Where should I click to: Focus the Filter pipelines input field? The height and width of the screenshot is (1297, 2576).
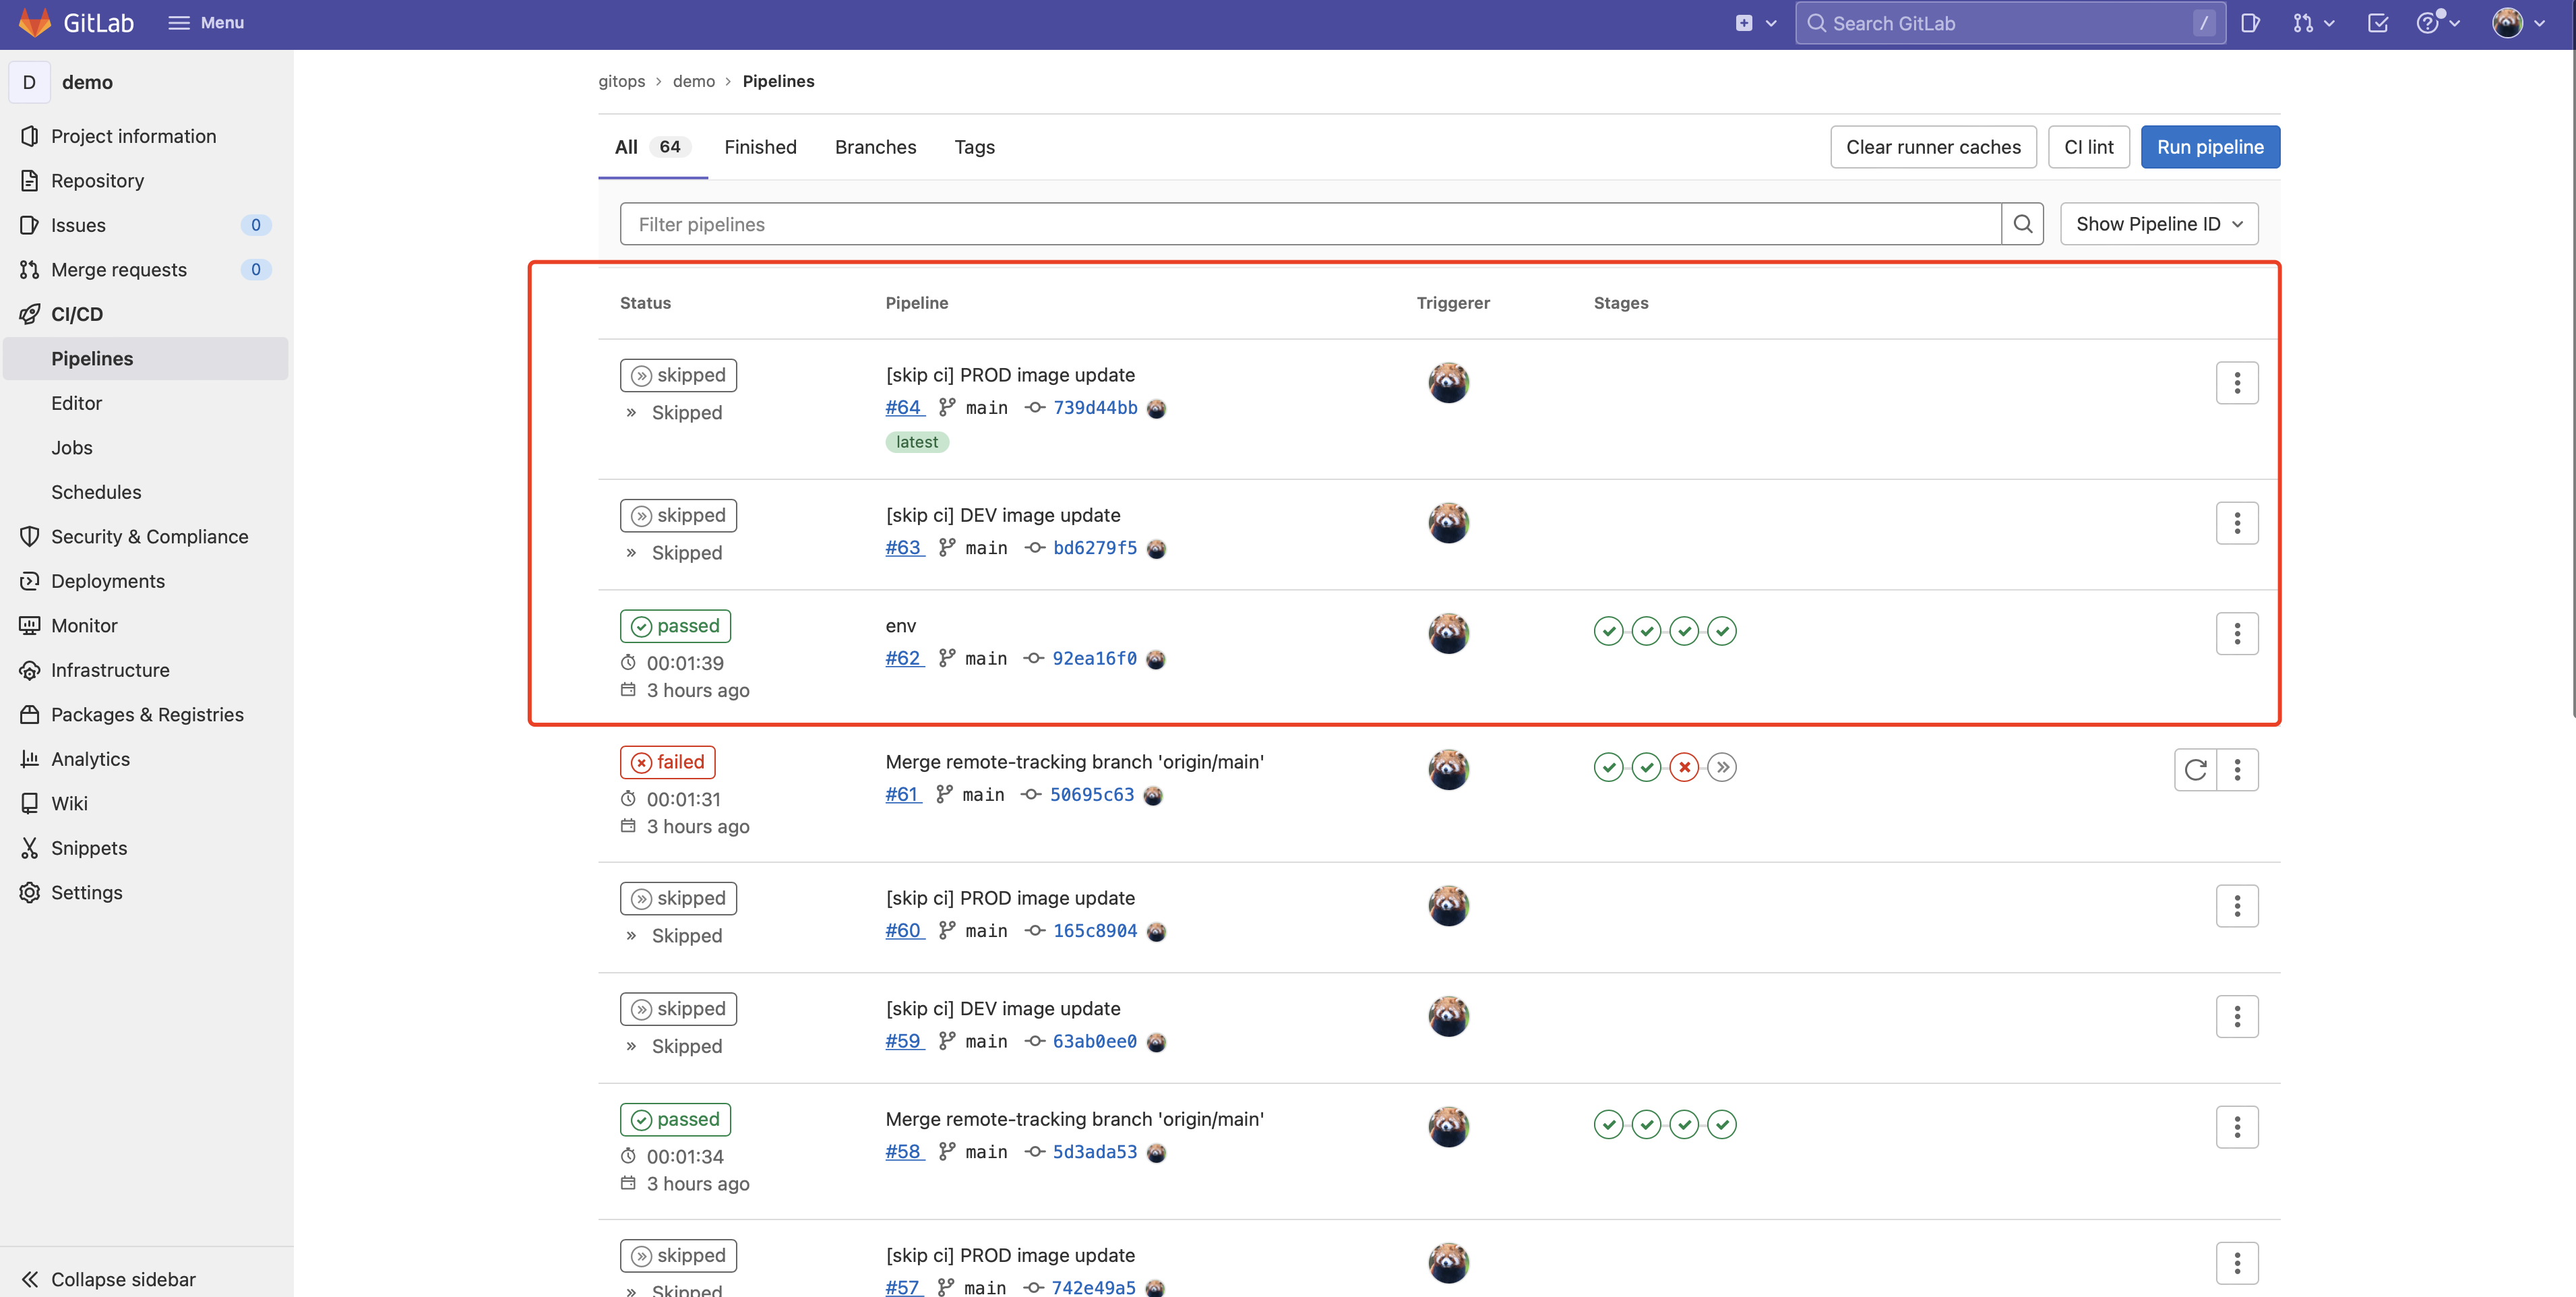[1310, 224]
